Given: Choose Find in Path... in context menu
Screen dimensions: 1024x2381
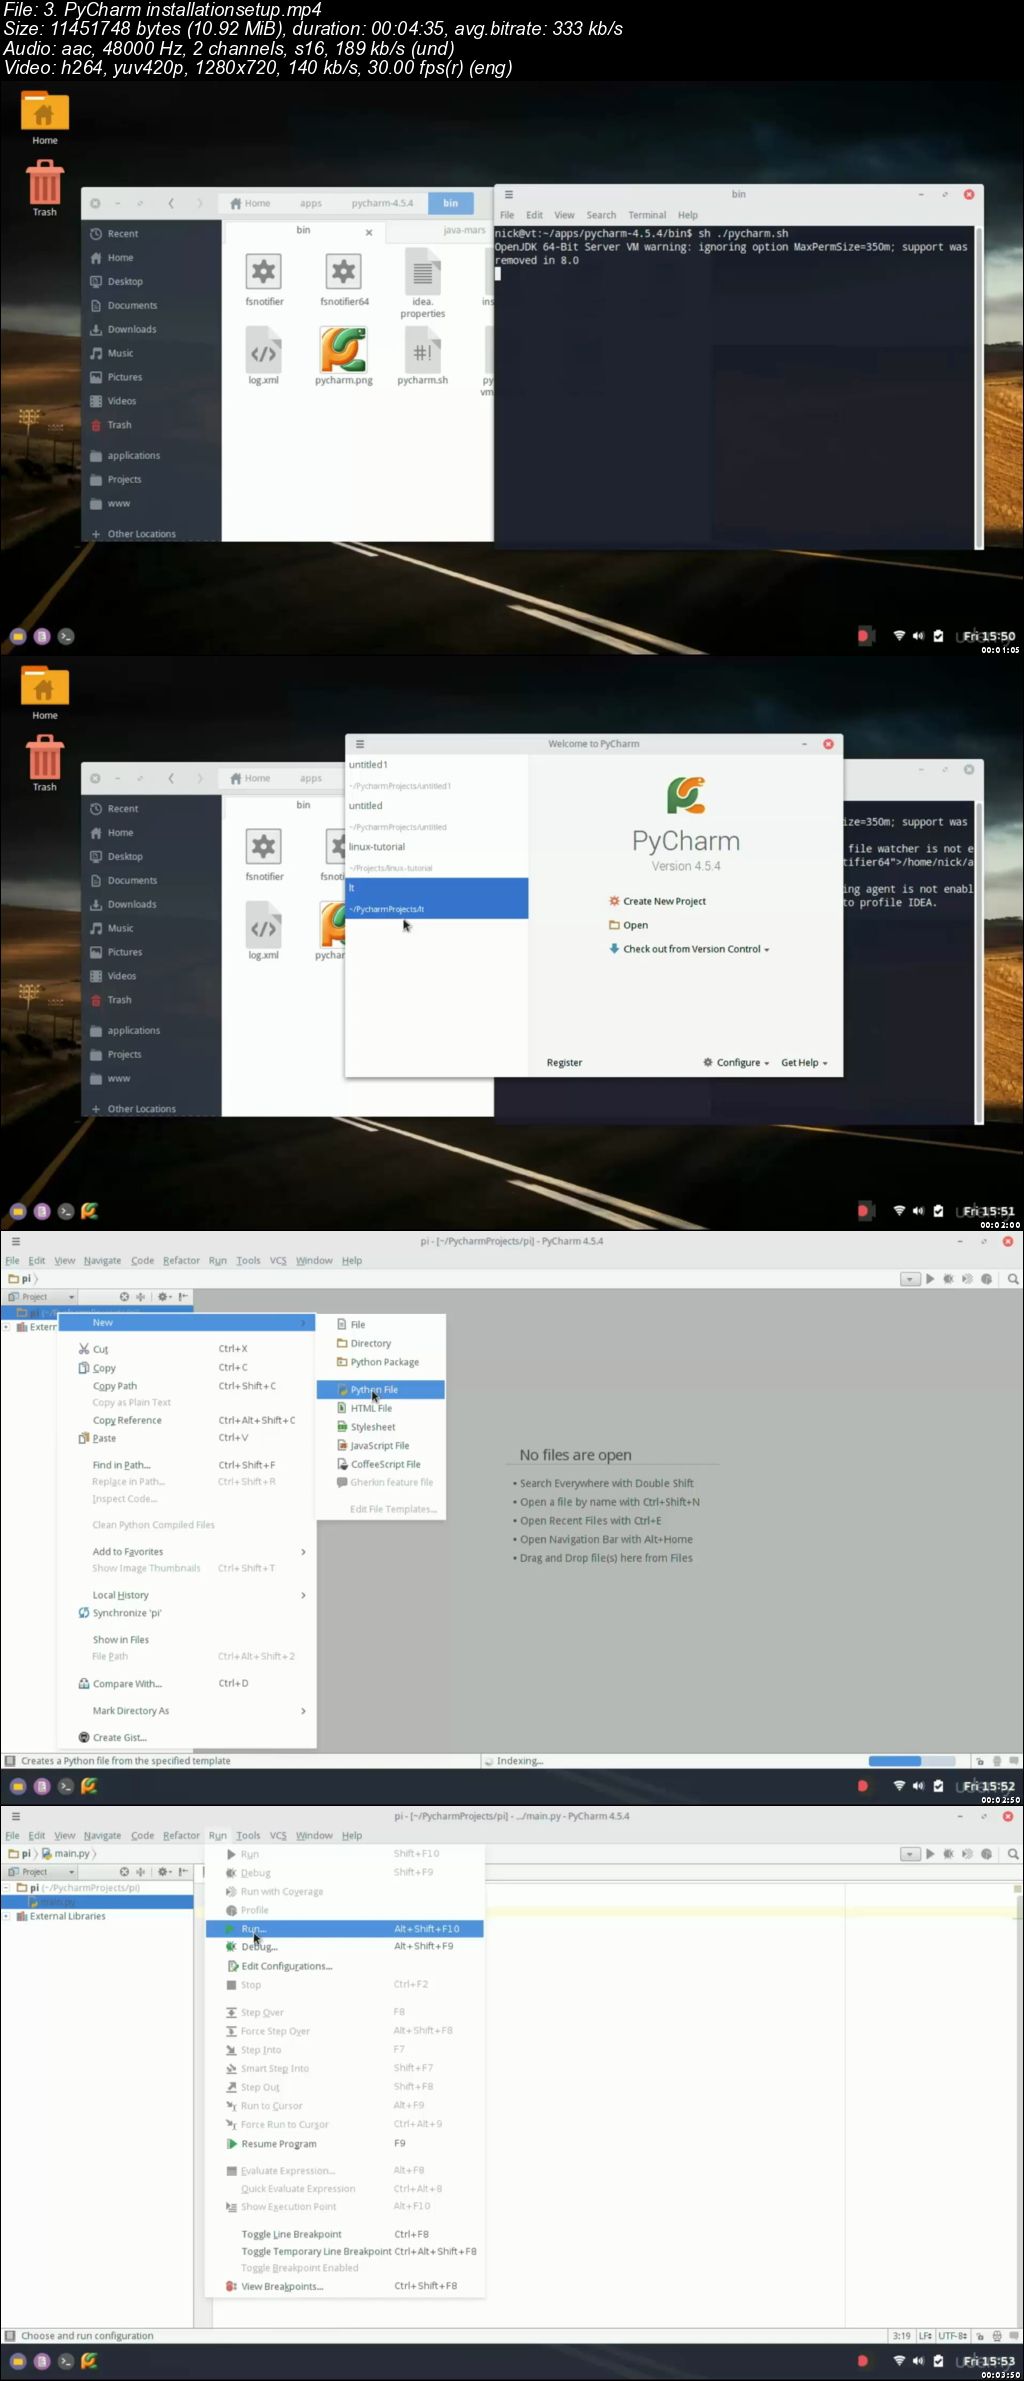Looking at the screenshot, I should click(187, 1465).
